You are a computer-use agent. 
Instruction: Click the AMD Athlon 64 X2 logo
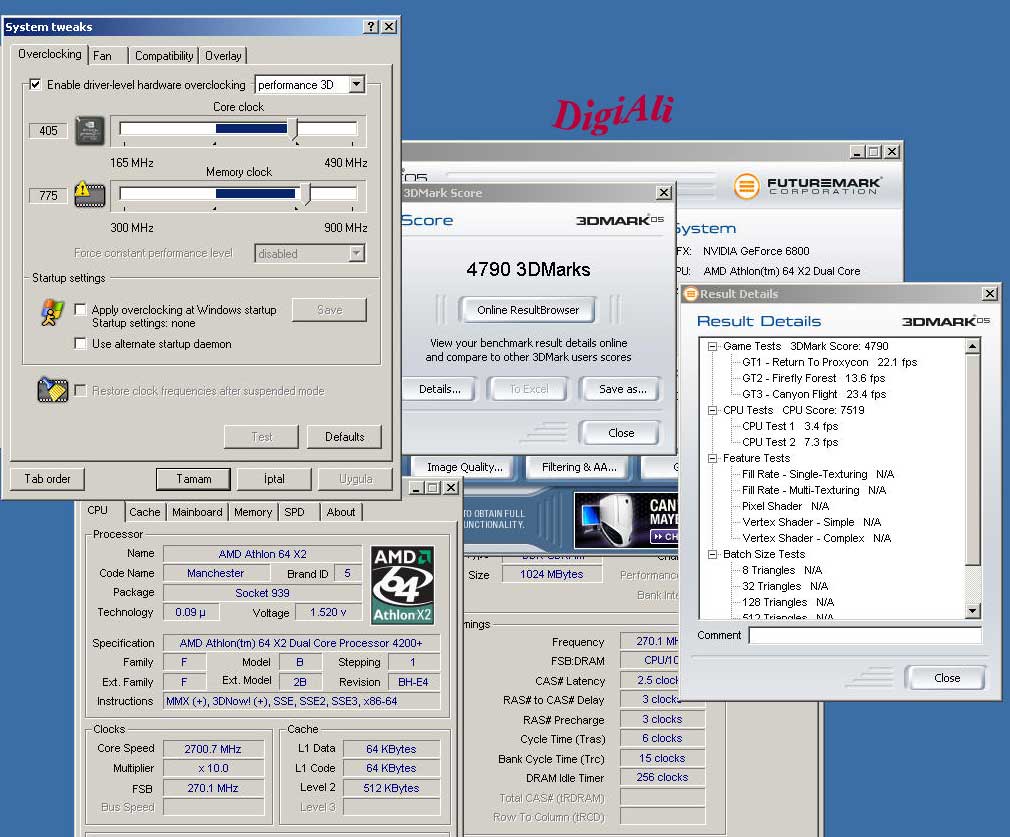[x=403, y=586]
